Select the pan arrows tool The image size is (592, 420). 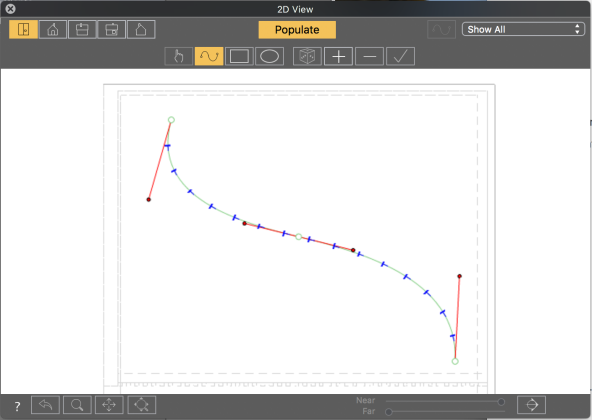click(x=109, y=405)
